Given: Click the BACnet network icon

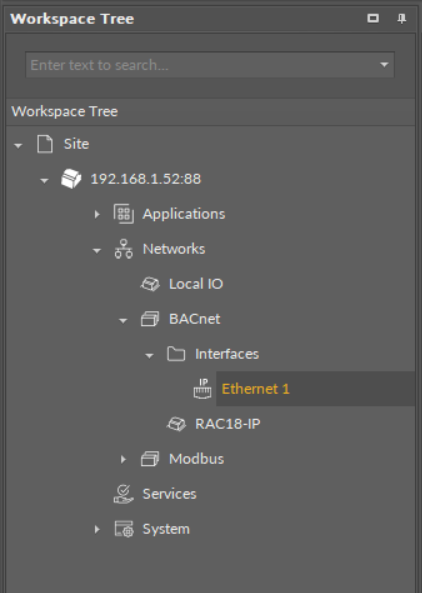Looking at the screenshot, I should tap(150, 319).
